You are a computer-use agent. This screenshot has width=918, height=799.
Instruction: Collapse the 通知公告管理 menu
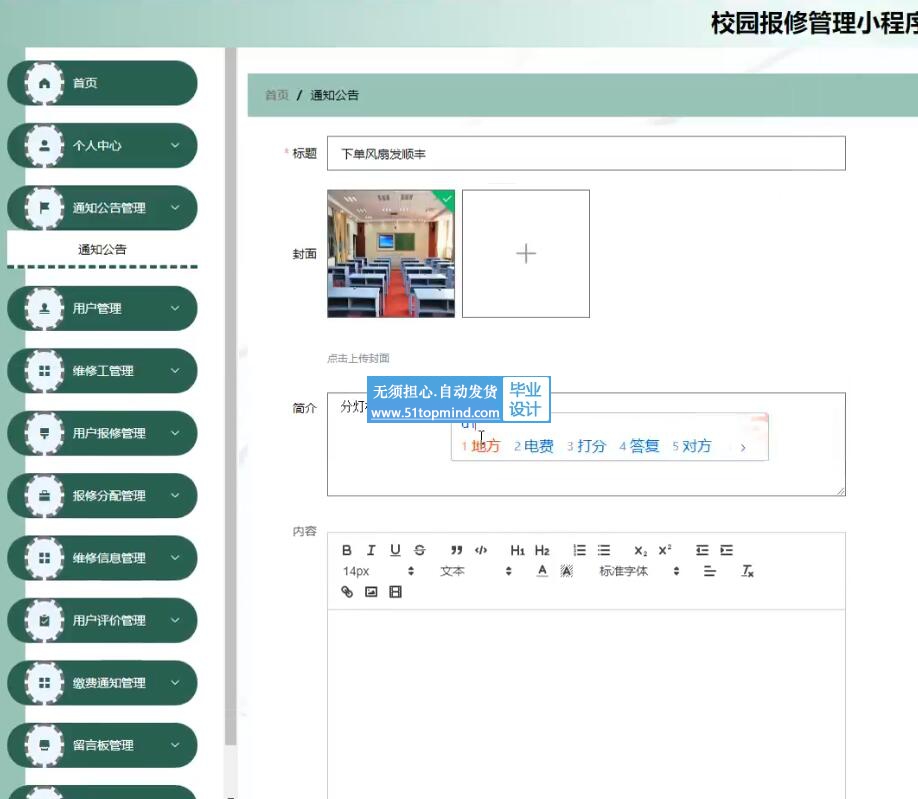pyautogui.click(x=102, y=208)
